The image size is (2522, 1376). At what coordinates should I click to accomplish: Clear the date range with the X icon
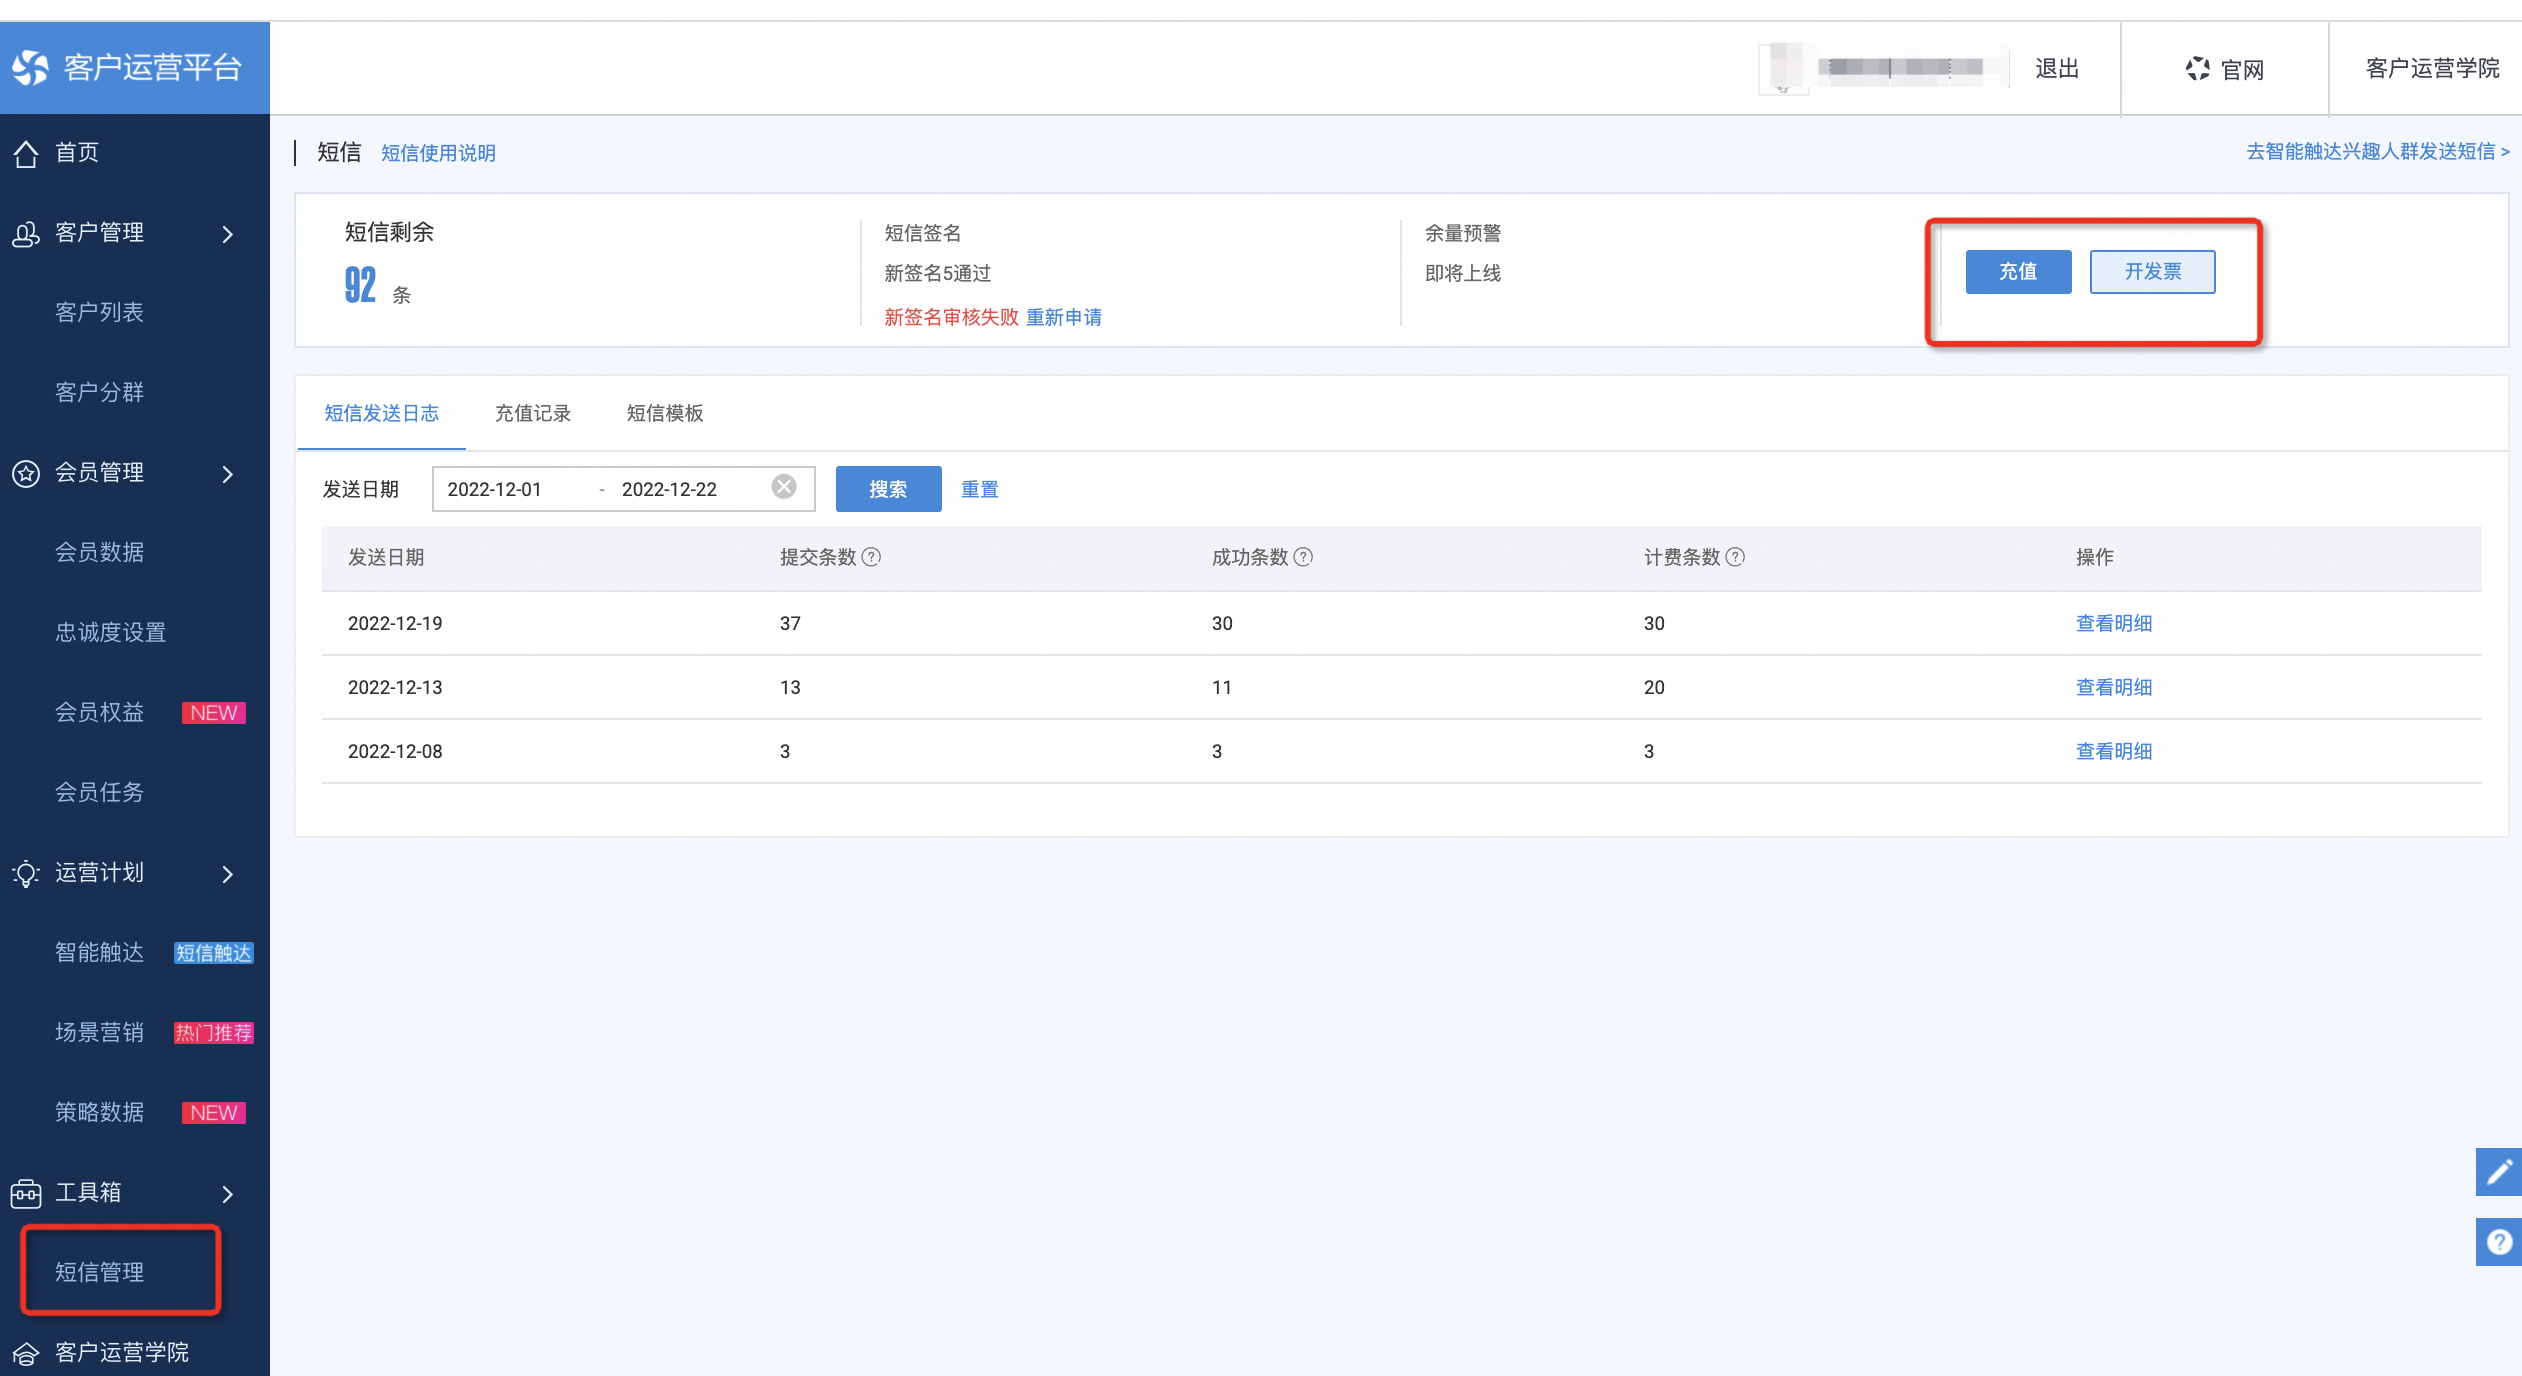point(784,487)
